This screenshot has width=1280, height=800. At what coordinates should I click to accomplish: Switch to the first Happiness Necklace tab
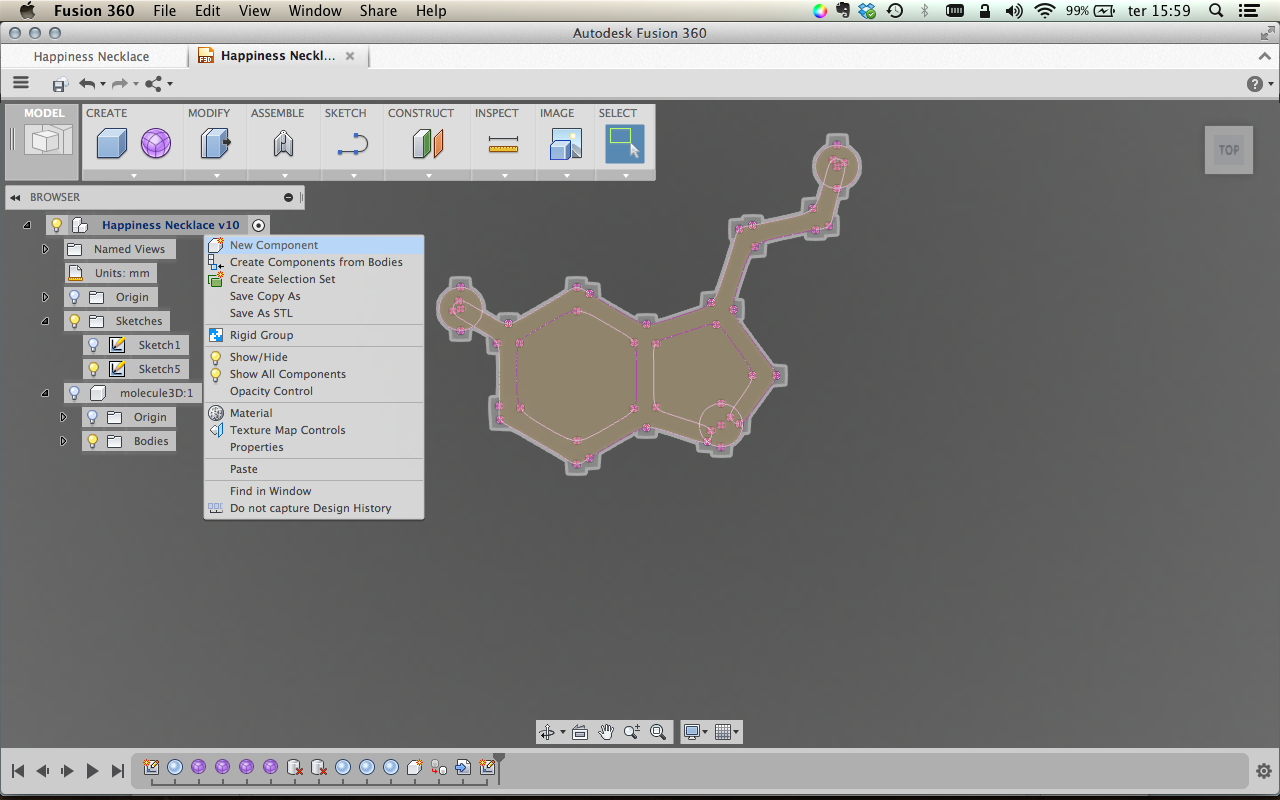(91, 56)
